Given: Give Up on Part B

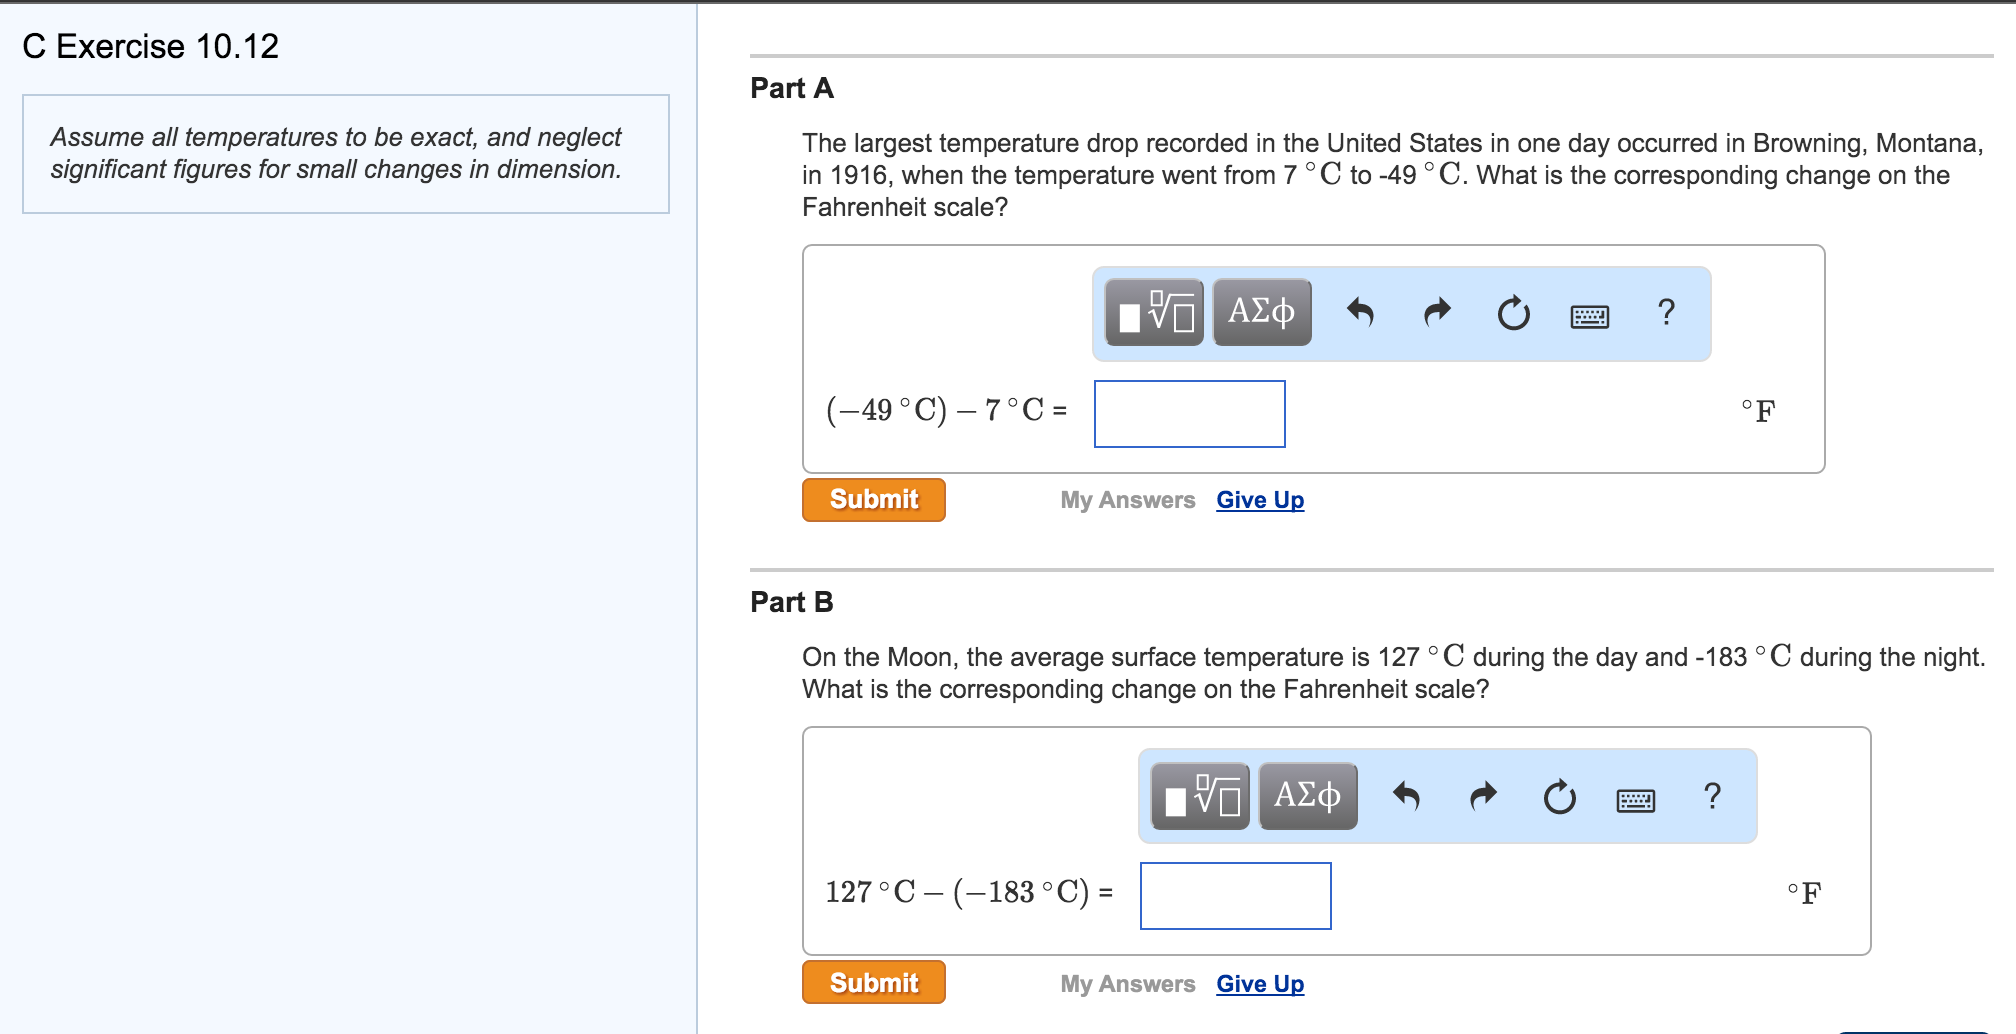Looking at the screenshot, I should pyautogui.click(x=1259, y=983).
